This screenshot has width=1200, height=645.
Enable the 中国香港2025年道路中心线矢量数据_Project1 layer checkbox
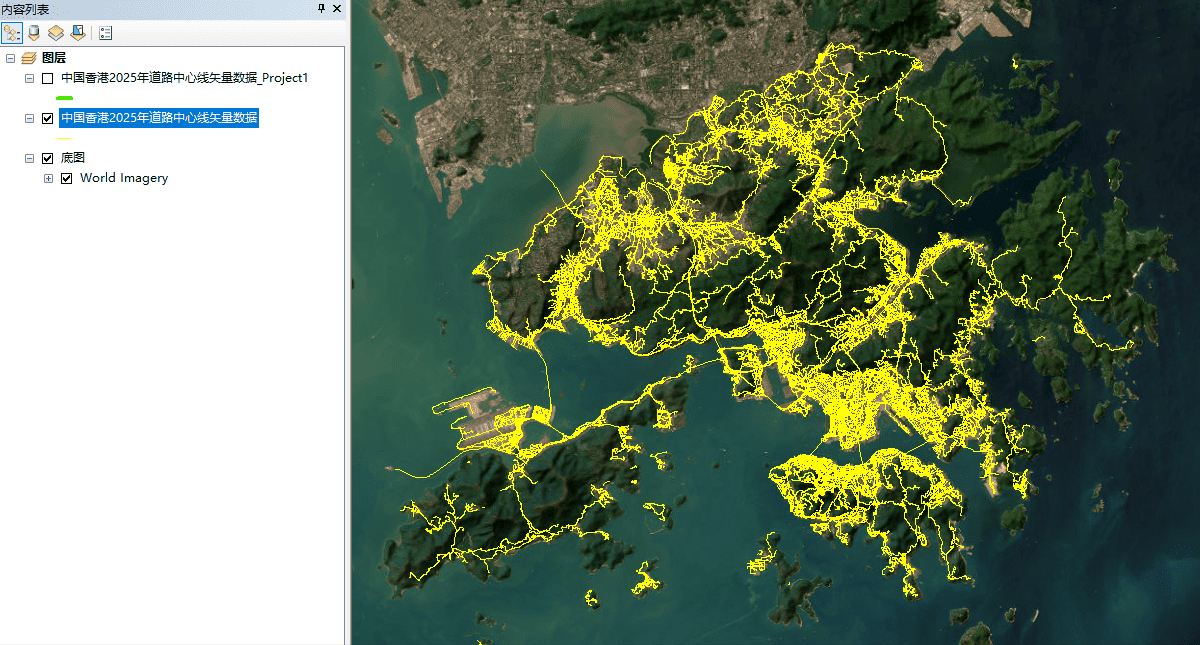pyautogui.click(x=48, y=78)
